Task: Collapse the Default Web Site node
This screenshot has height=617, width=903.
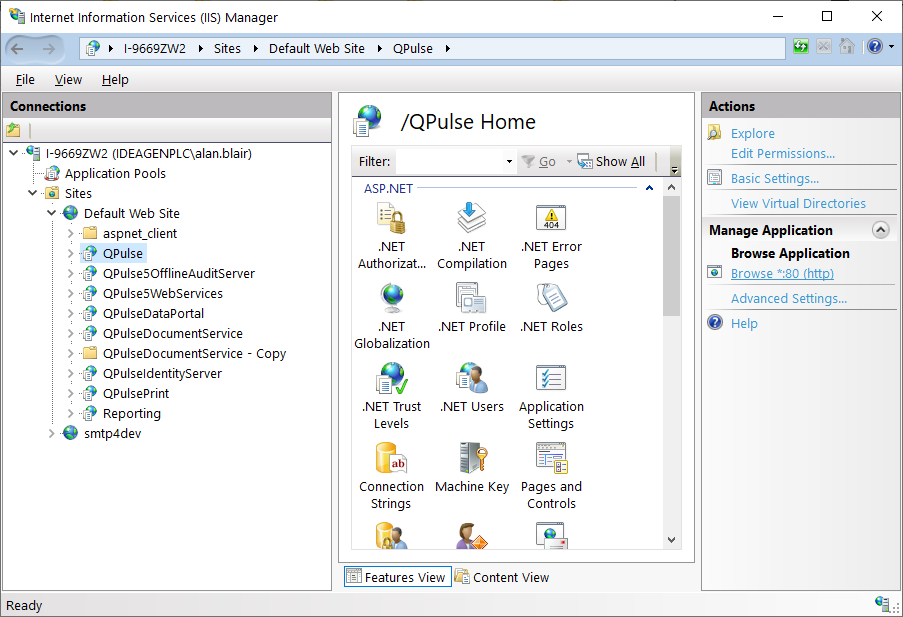Action: pyautogui.click(x=52, y=213)
